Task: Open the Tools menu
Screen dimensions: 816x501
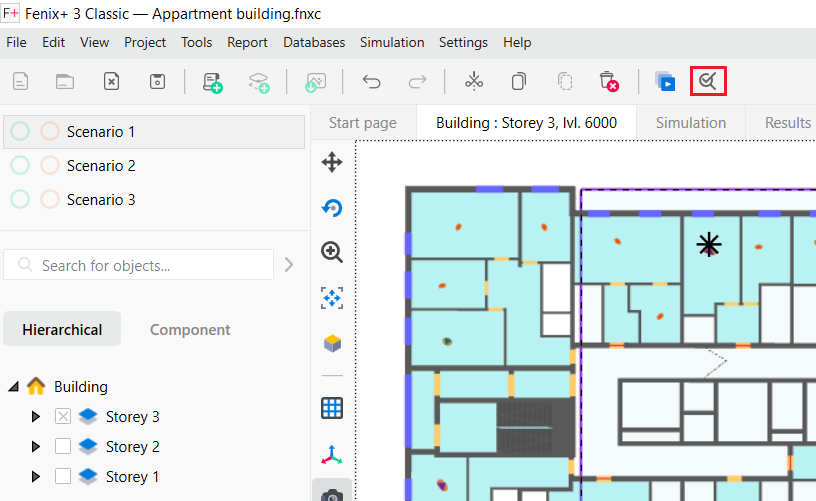Action: coord(196,43)
